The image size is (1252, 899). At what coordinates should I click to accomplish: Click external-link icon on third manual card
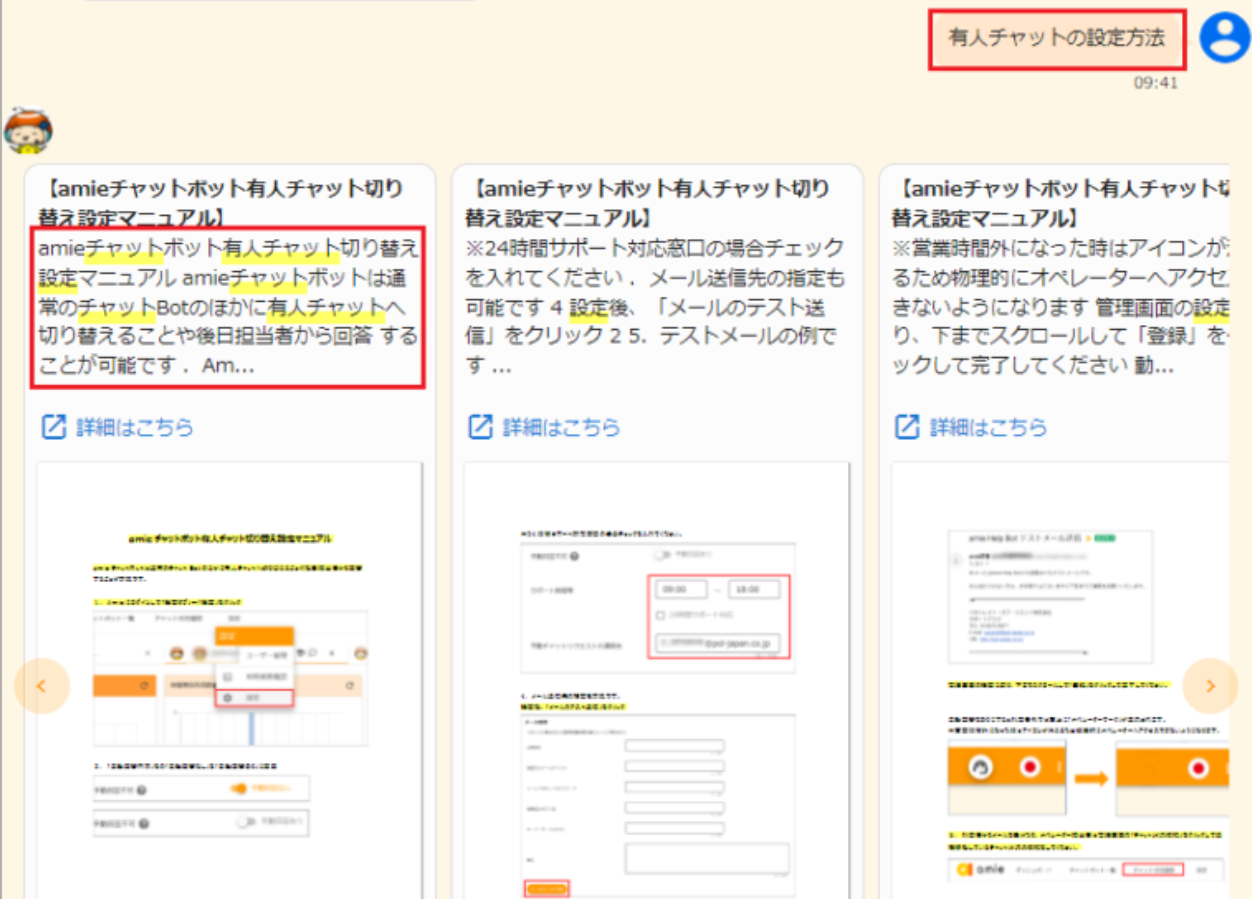907,427
